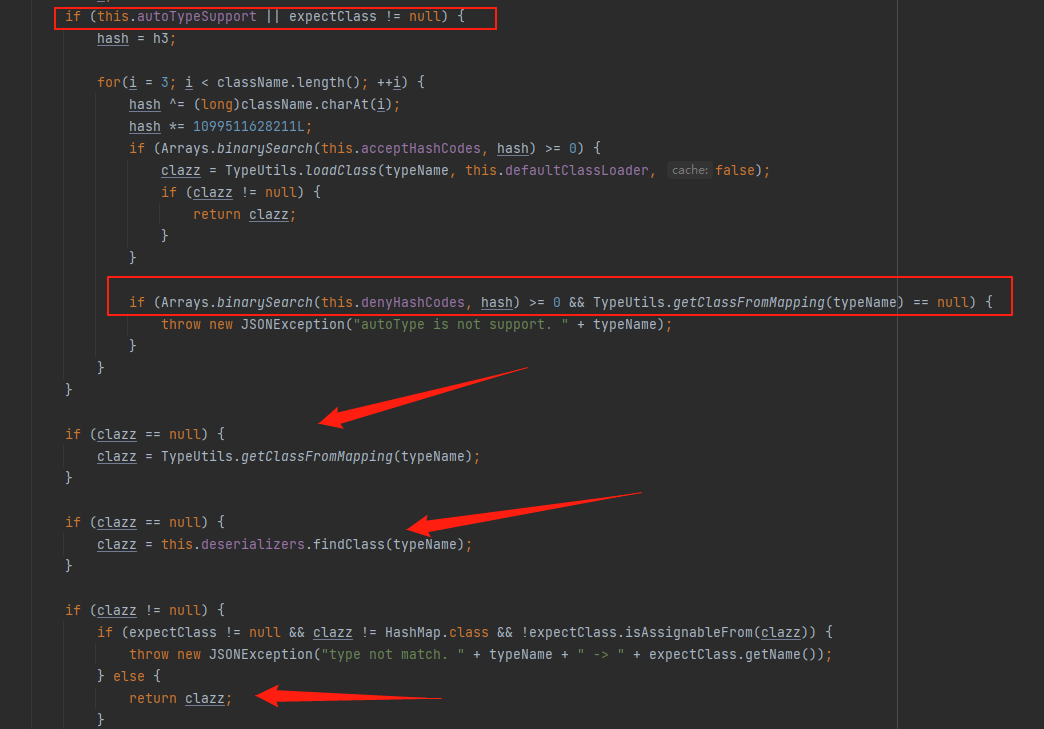Click the else keyword
The image size is (1044, 729).
129,676
